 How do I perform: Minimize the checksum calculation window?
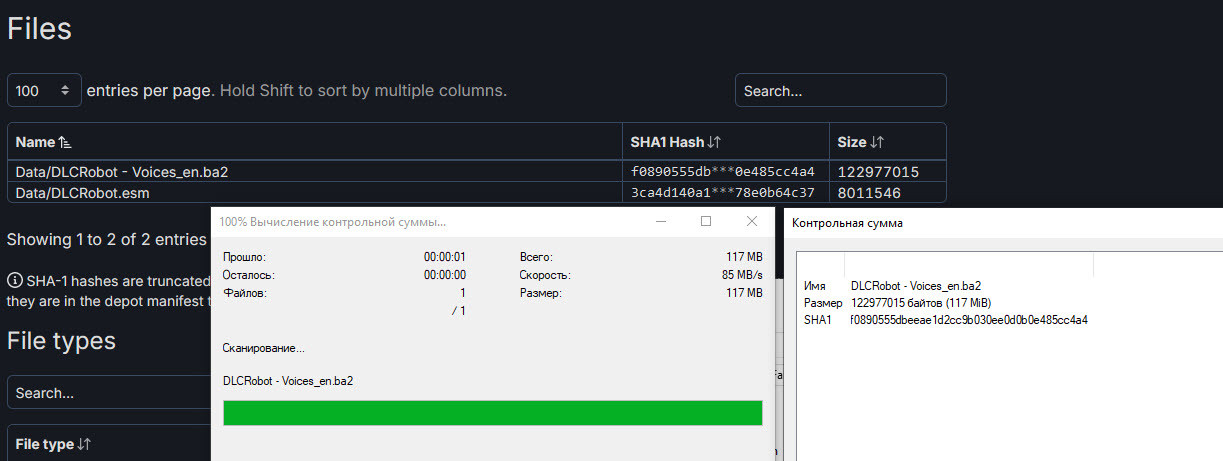(x=661, y=221)
